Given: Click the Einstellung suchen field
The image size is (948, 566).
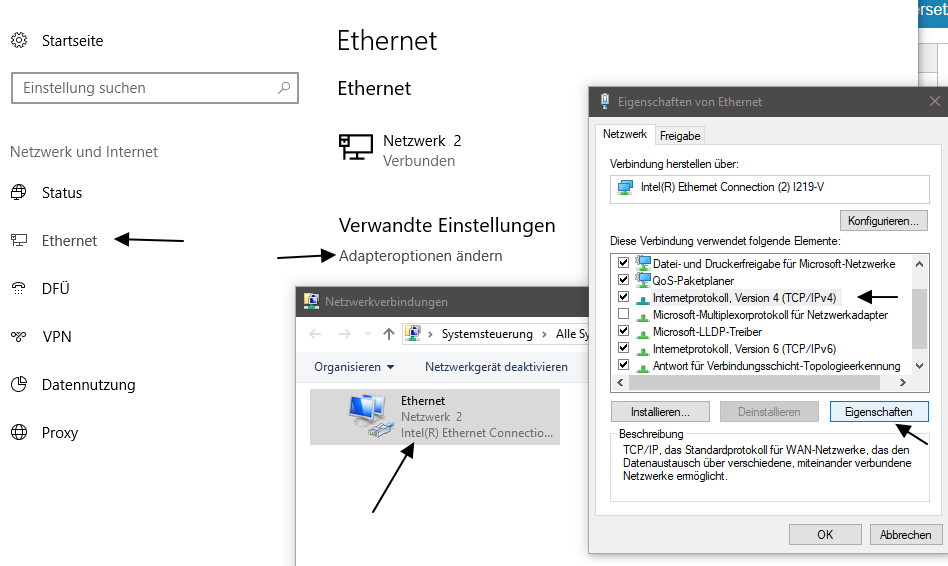Looking at the screenshot, I should pyautogui.click(x=155, y=88).
